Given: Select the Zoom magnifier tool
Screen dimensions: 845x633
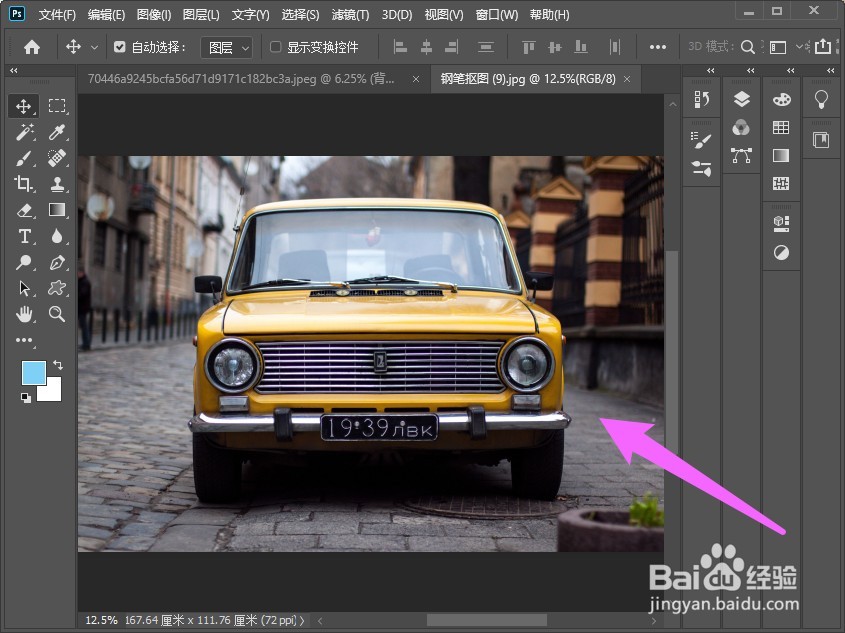Looking at the screenshot, I should point(57,314).
